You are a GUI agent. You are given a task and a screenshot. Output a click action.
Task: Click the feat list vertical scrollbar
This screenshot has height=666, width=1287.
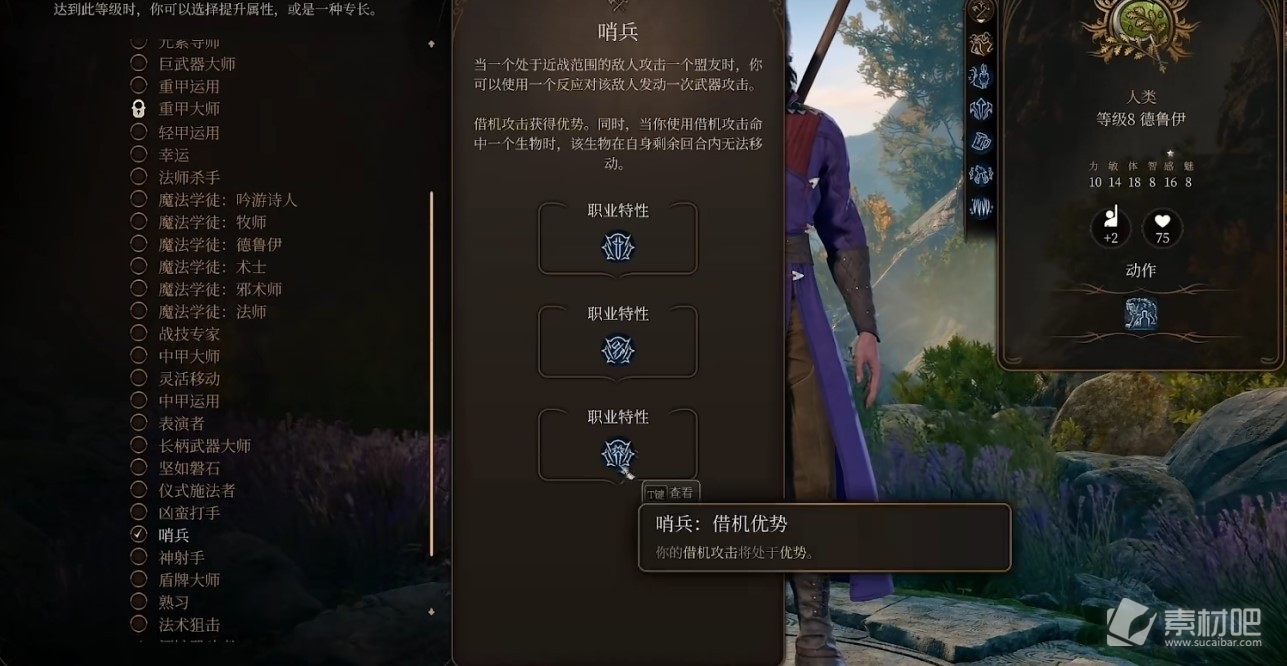coord(431,373)
